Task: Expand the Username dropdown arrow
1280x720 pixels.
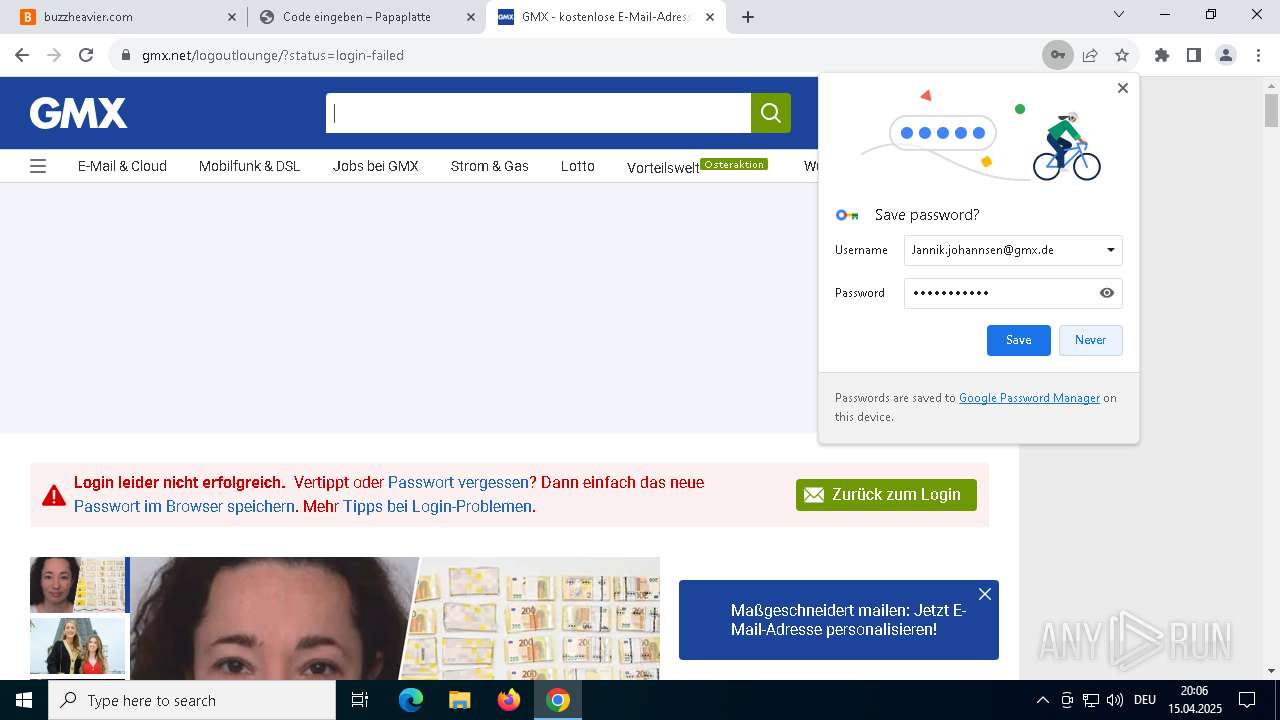Action: click(1110, 250)
